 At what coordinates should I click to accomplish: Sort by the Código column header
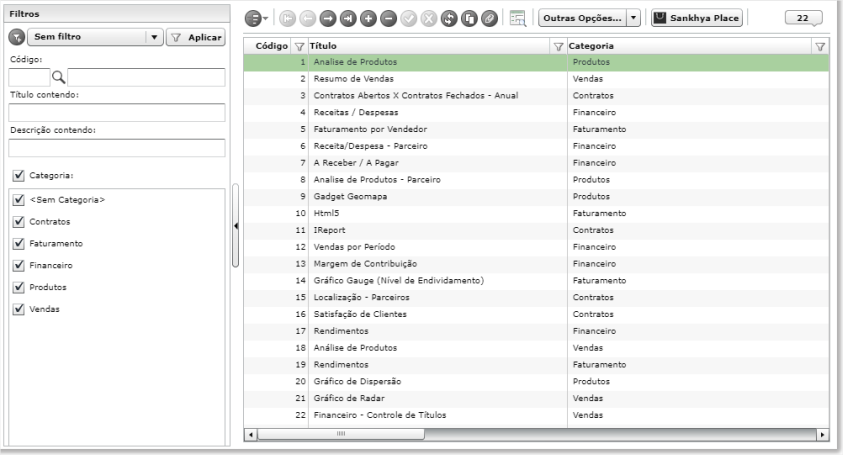pos(272,46)
